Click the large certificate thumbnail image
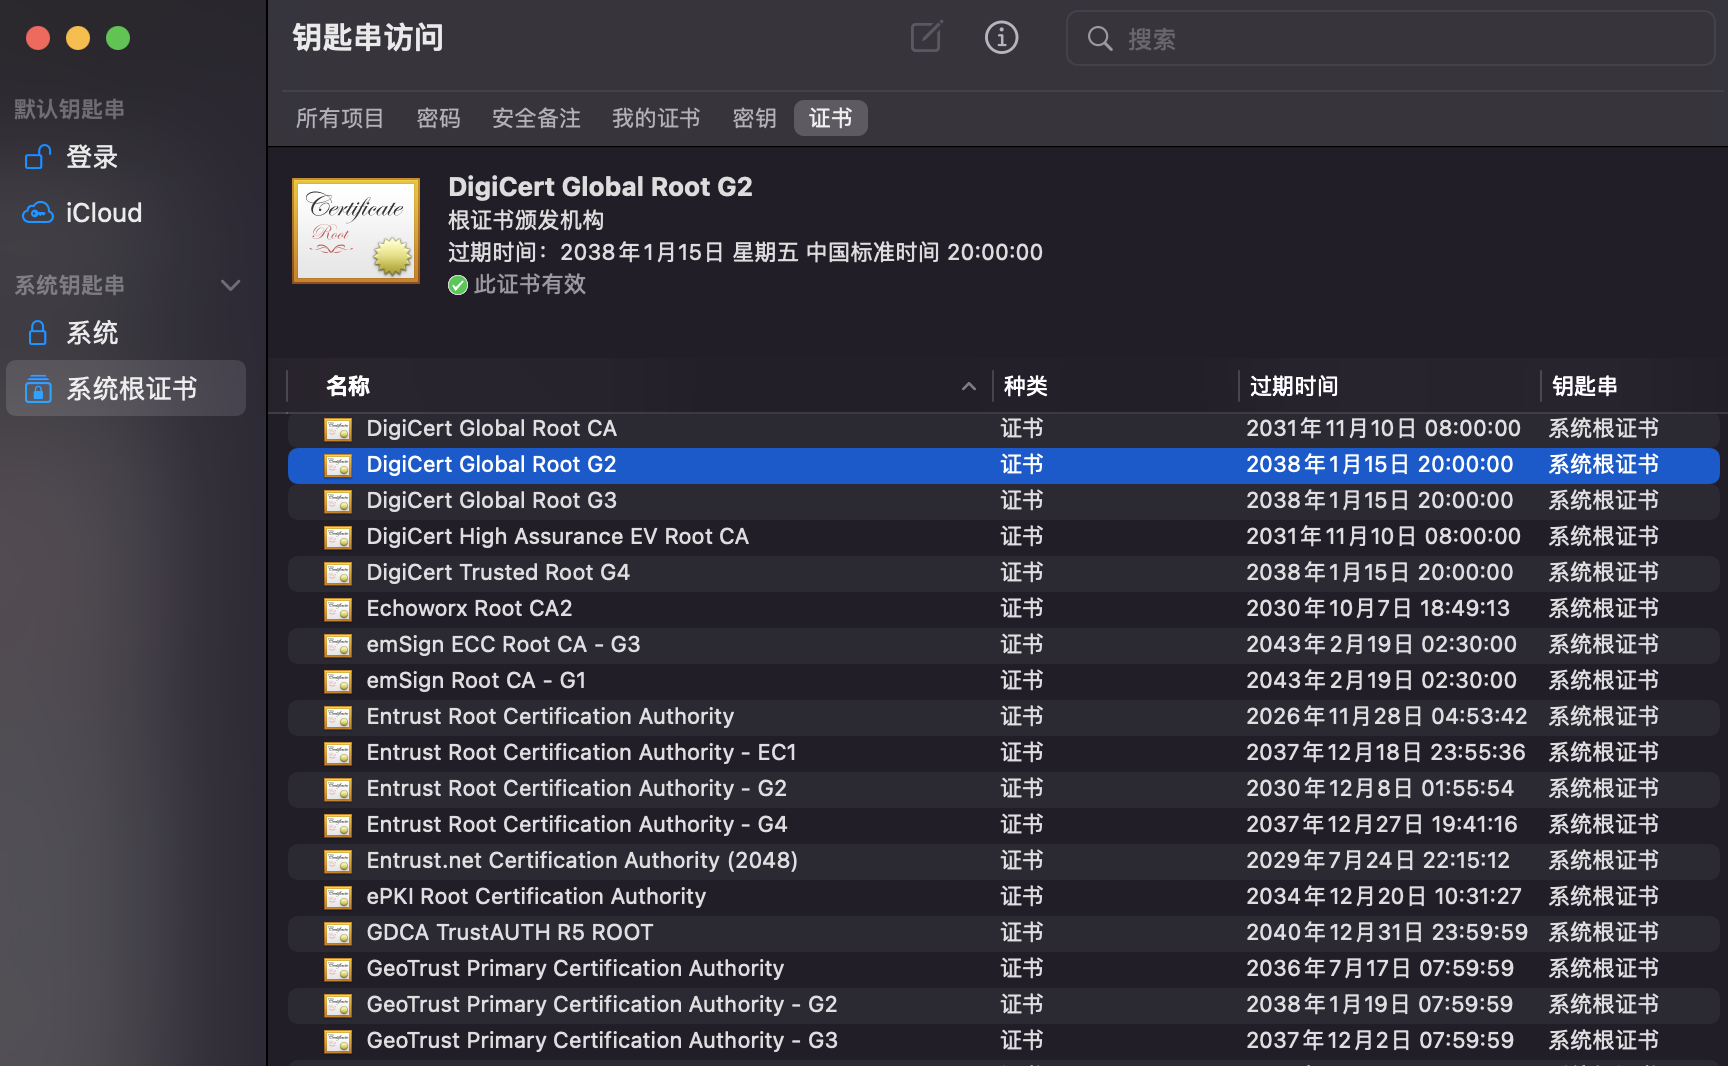This screenshot has height=1066, width=1728. 356,231
